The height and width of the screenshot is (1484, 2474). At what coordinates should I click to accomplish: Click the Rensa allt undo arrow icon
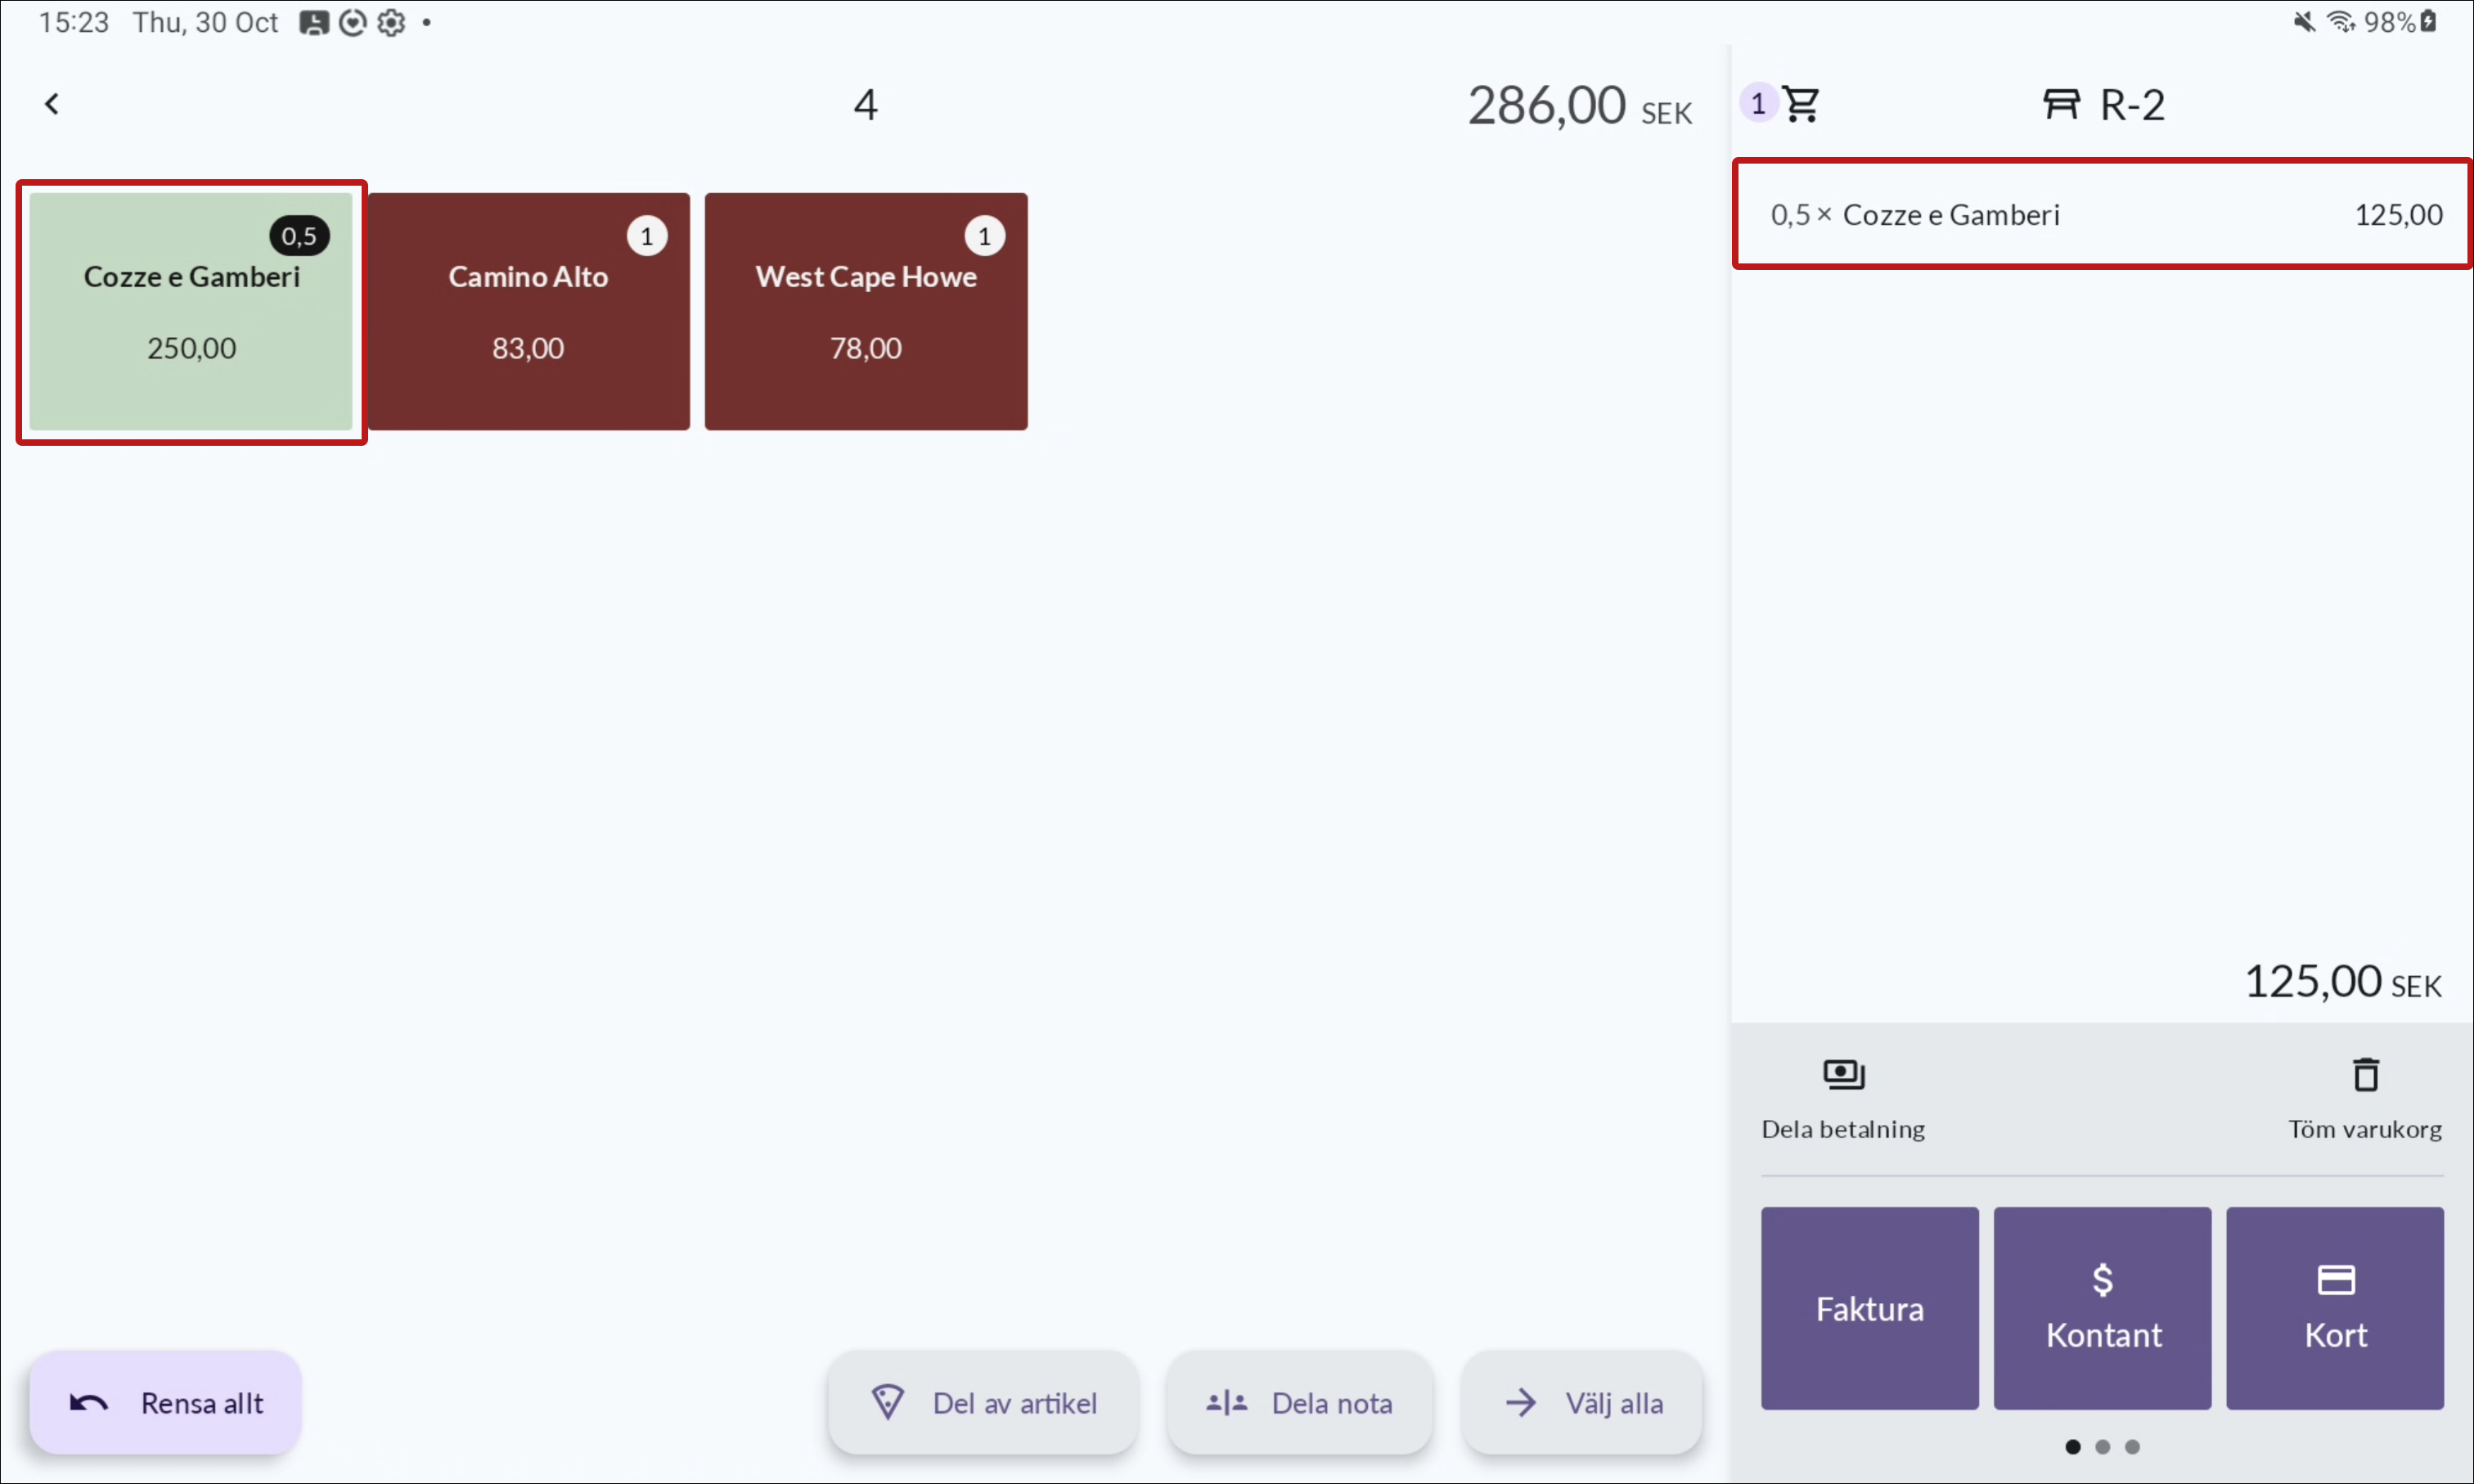89,1403
